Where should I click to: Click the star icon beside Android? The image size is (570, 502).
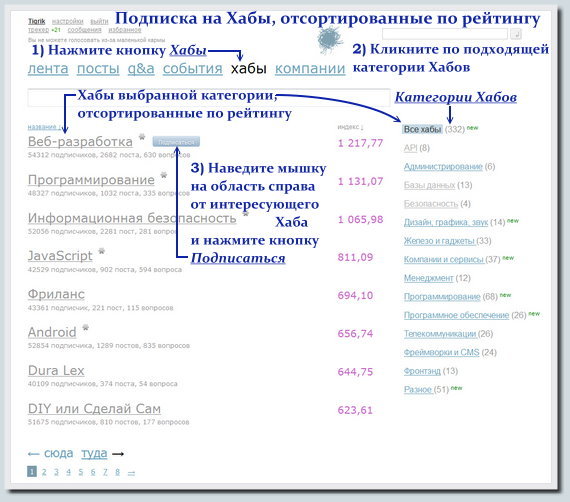pos(86,328)
